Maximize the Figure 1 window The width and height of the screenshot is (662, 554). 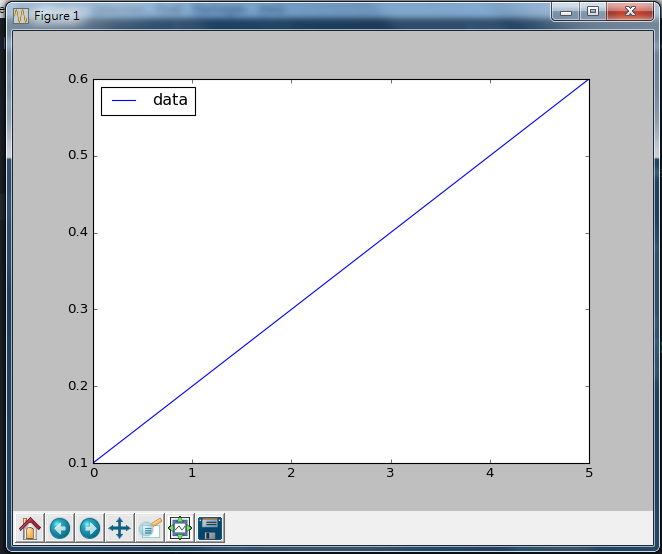[x=593, y=11]
